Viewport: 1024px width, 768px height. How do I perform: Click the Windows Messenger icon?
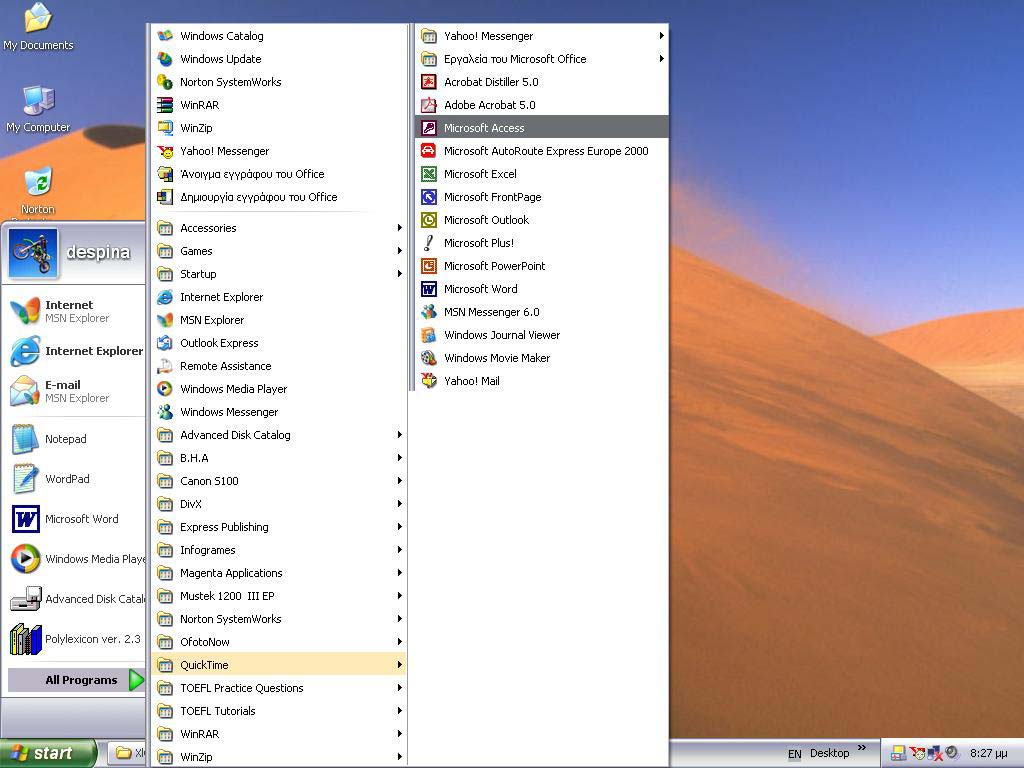point(165,412)
